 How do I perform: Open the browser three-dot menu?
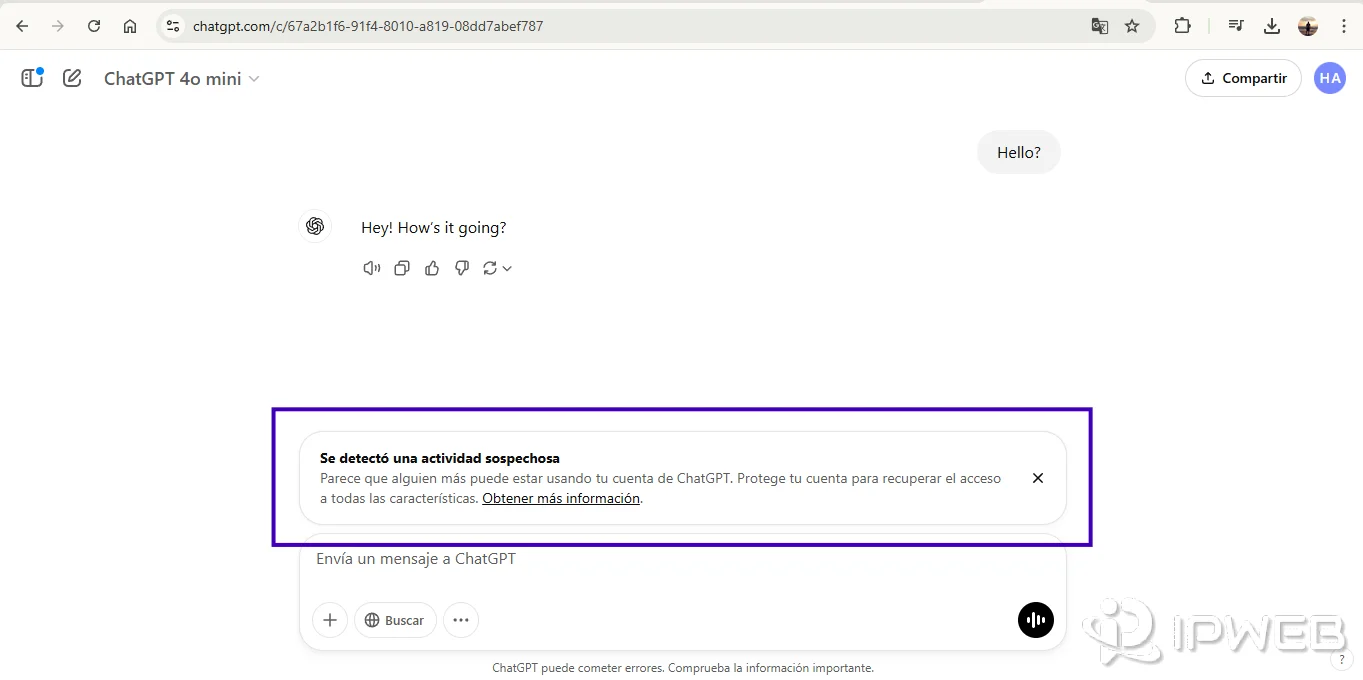click(x=1343, y=26)
